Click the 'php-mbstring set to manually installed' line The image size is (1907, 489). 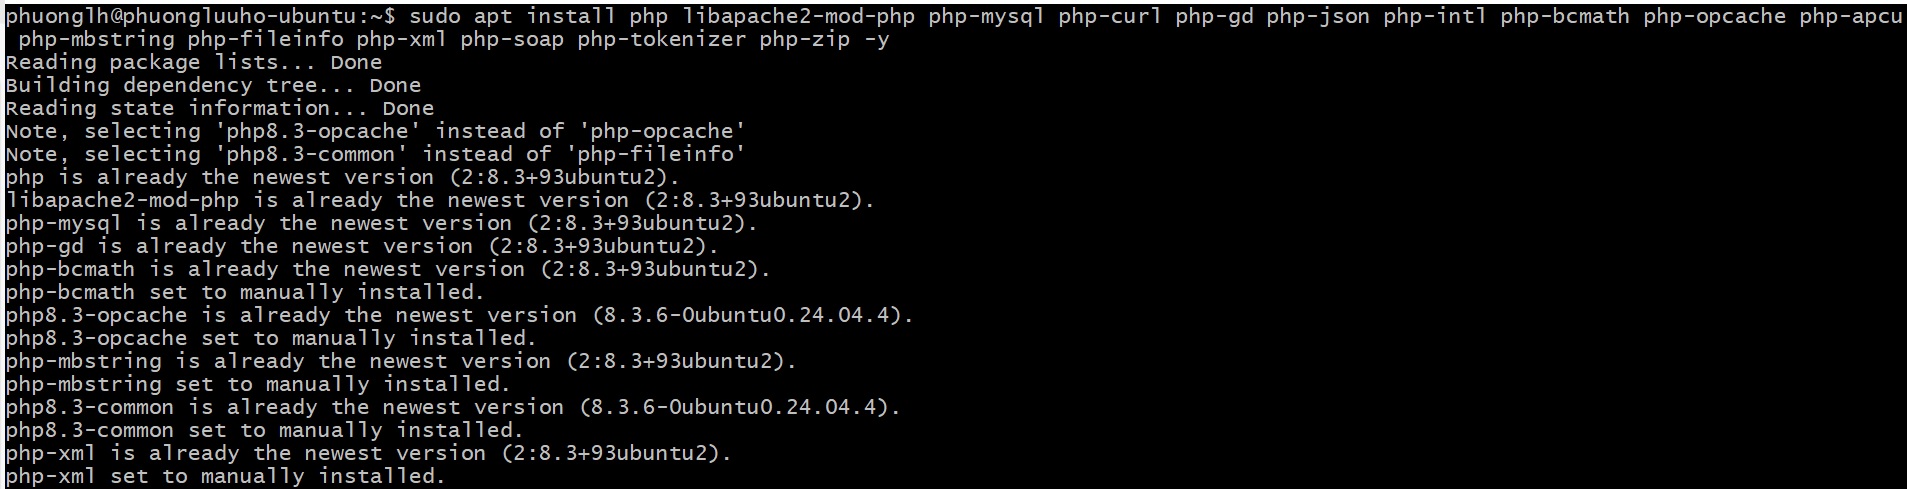pos(258,384)
